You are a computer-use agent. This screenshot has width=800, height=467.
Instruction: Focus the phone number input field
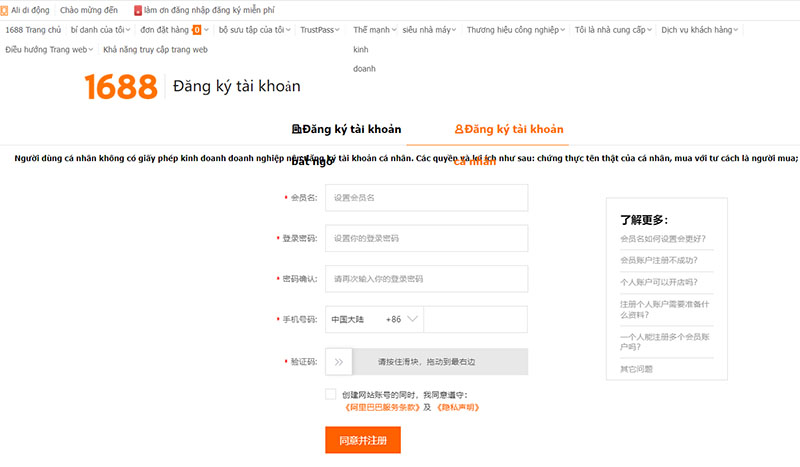click(x=476, y=319)
